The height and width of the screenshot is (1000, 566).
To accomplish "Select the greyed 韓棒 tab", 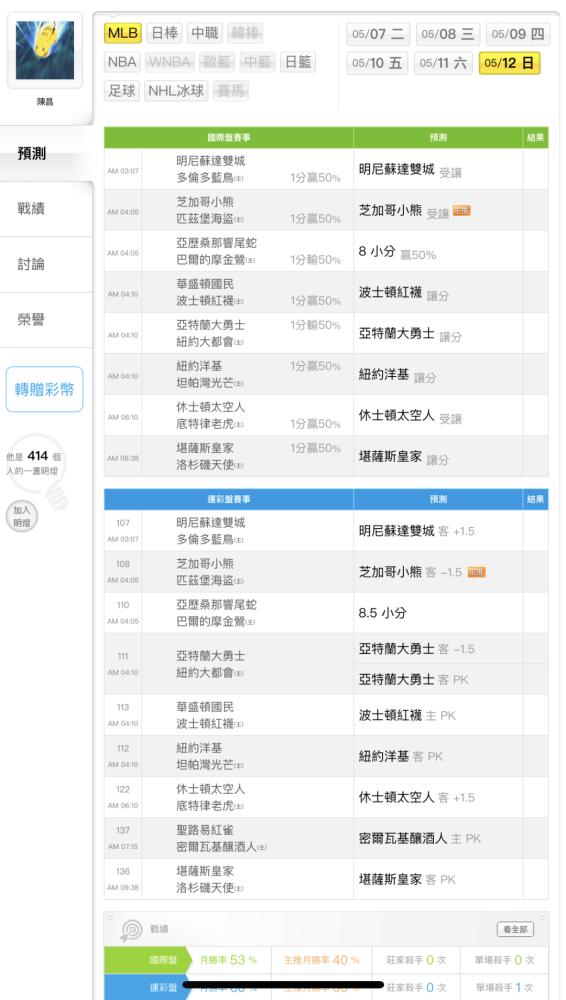I will pos(245,33).
